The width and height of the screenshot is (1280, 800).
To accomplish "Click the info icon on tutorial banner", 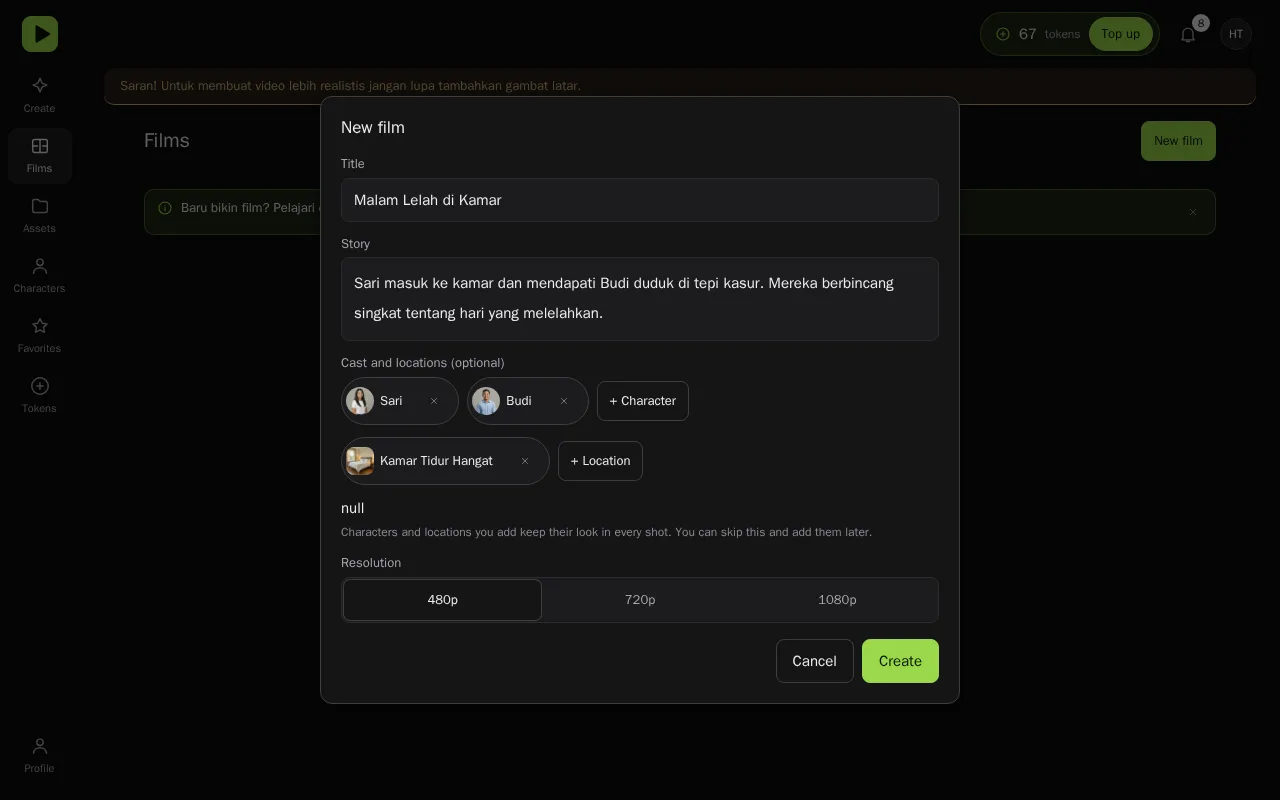I will tap(165, 208).
